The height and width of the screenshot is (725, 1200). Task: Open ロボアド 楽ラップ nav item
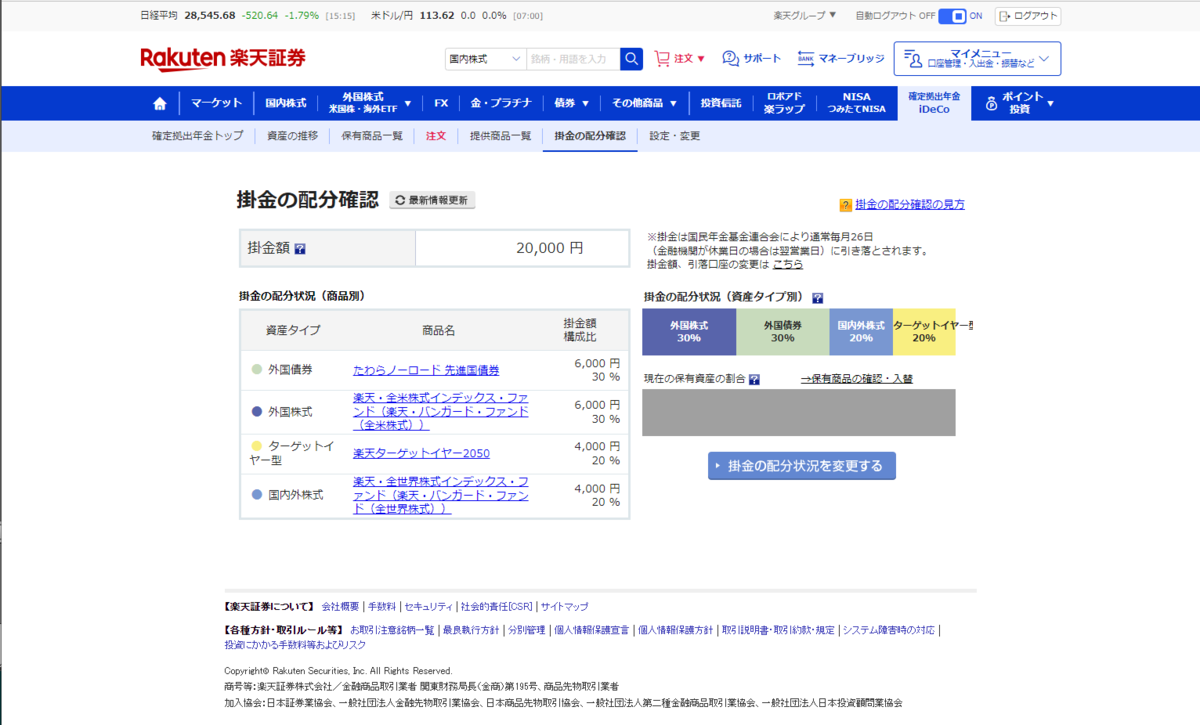click(x=784, y=103)
